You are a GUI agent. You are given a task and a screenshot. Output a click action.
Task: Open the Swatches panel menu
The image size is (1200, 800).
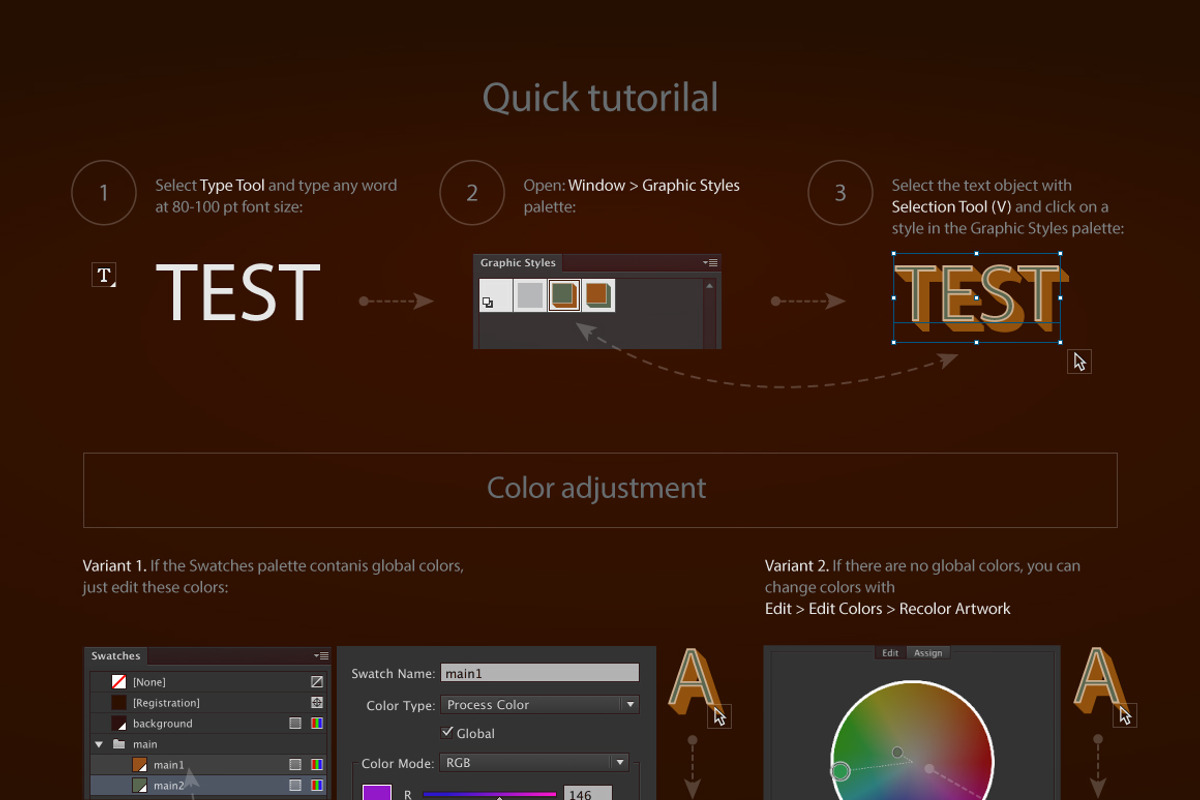[x=320, y=656]
